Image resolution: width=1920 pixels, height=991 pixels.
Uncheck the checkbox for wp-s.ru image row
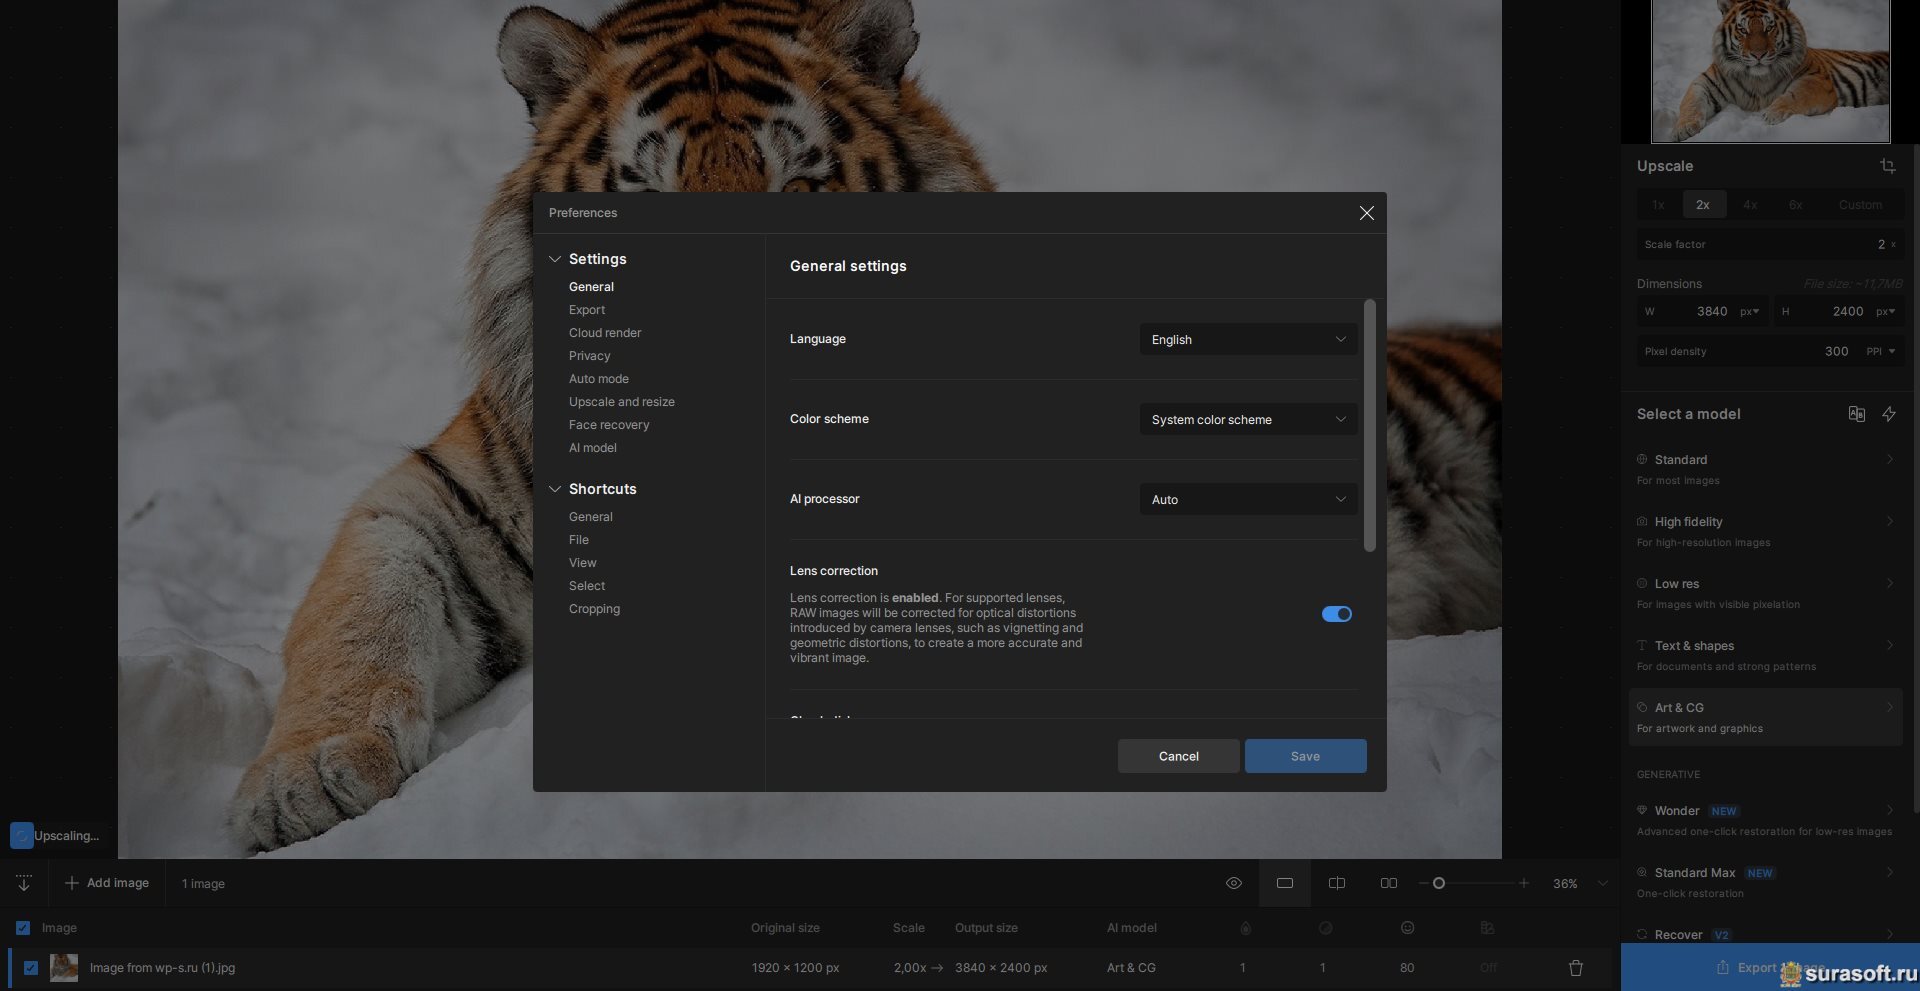pos(31,968)
